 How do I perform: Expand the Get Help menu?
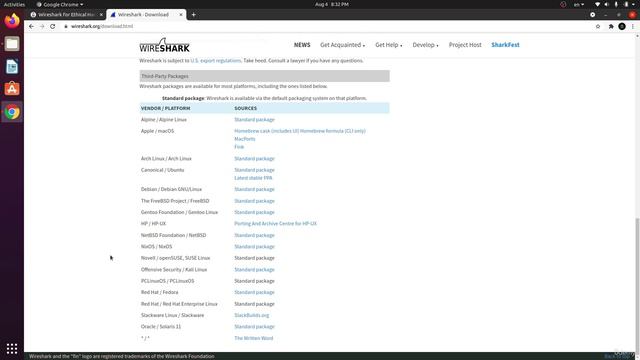pos(389,45)
